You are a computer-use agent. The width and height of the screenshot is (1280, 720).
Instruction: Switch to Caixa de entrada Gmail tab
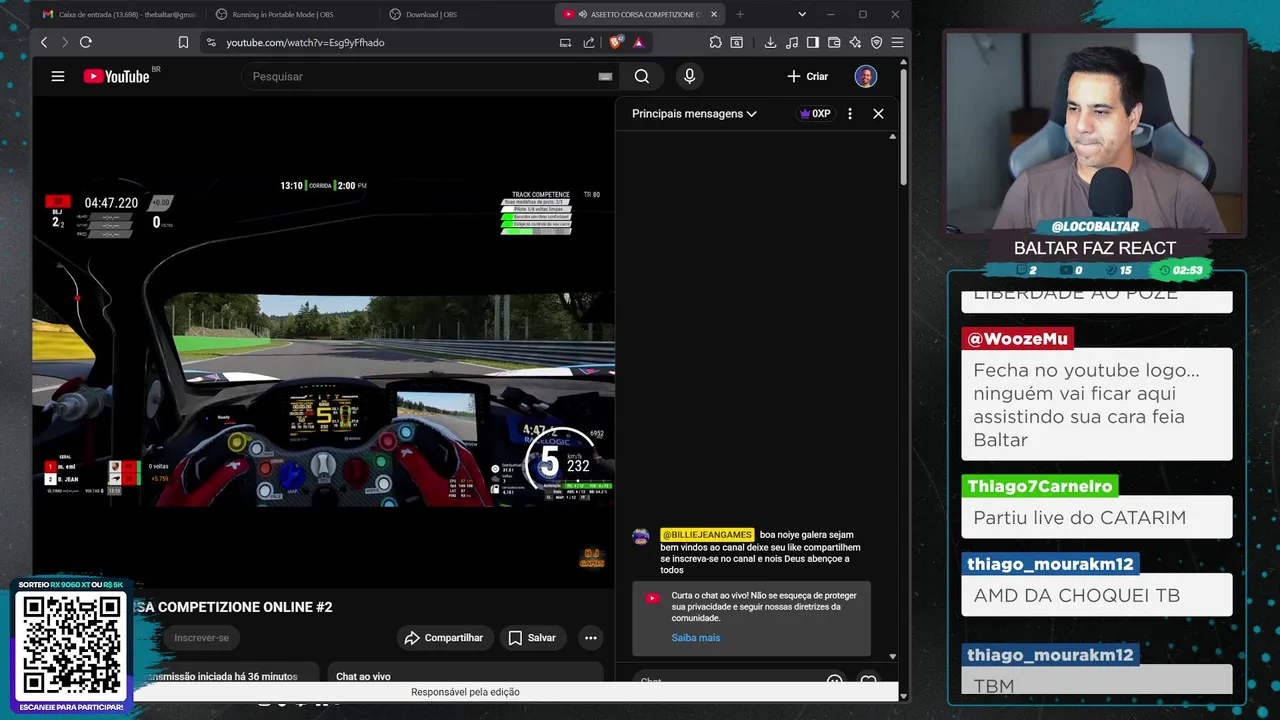(x=119, y=14)
